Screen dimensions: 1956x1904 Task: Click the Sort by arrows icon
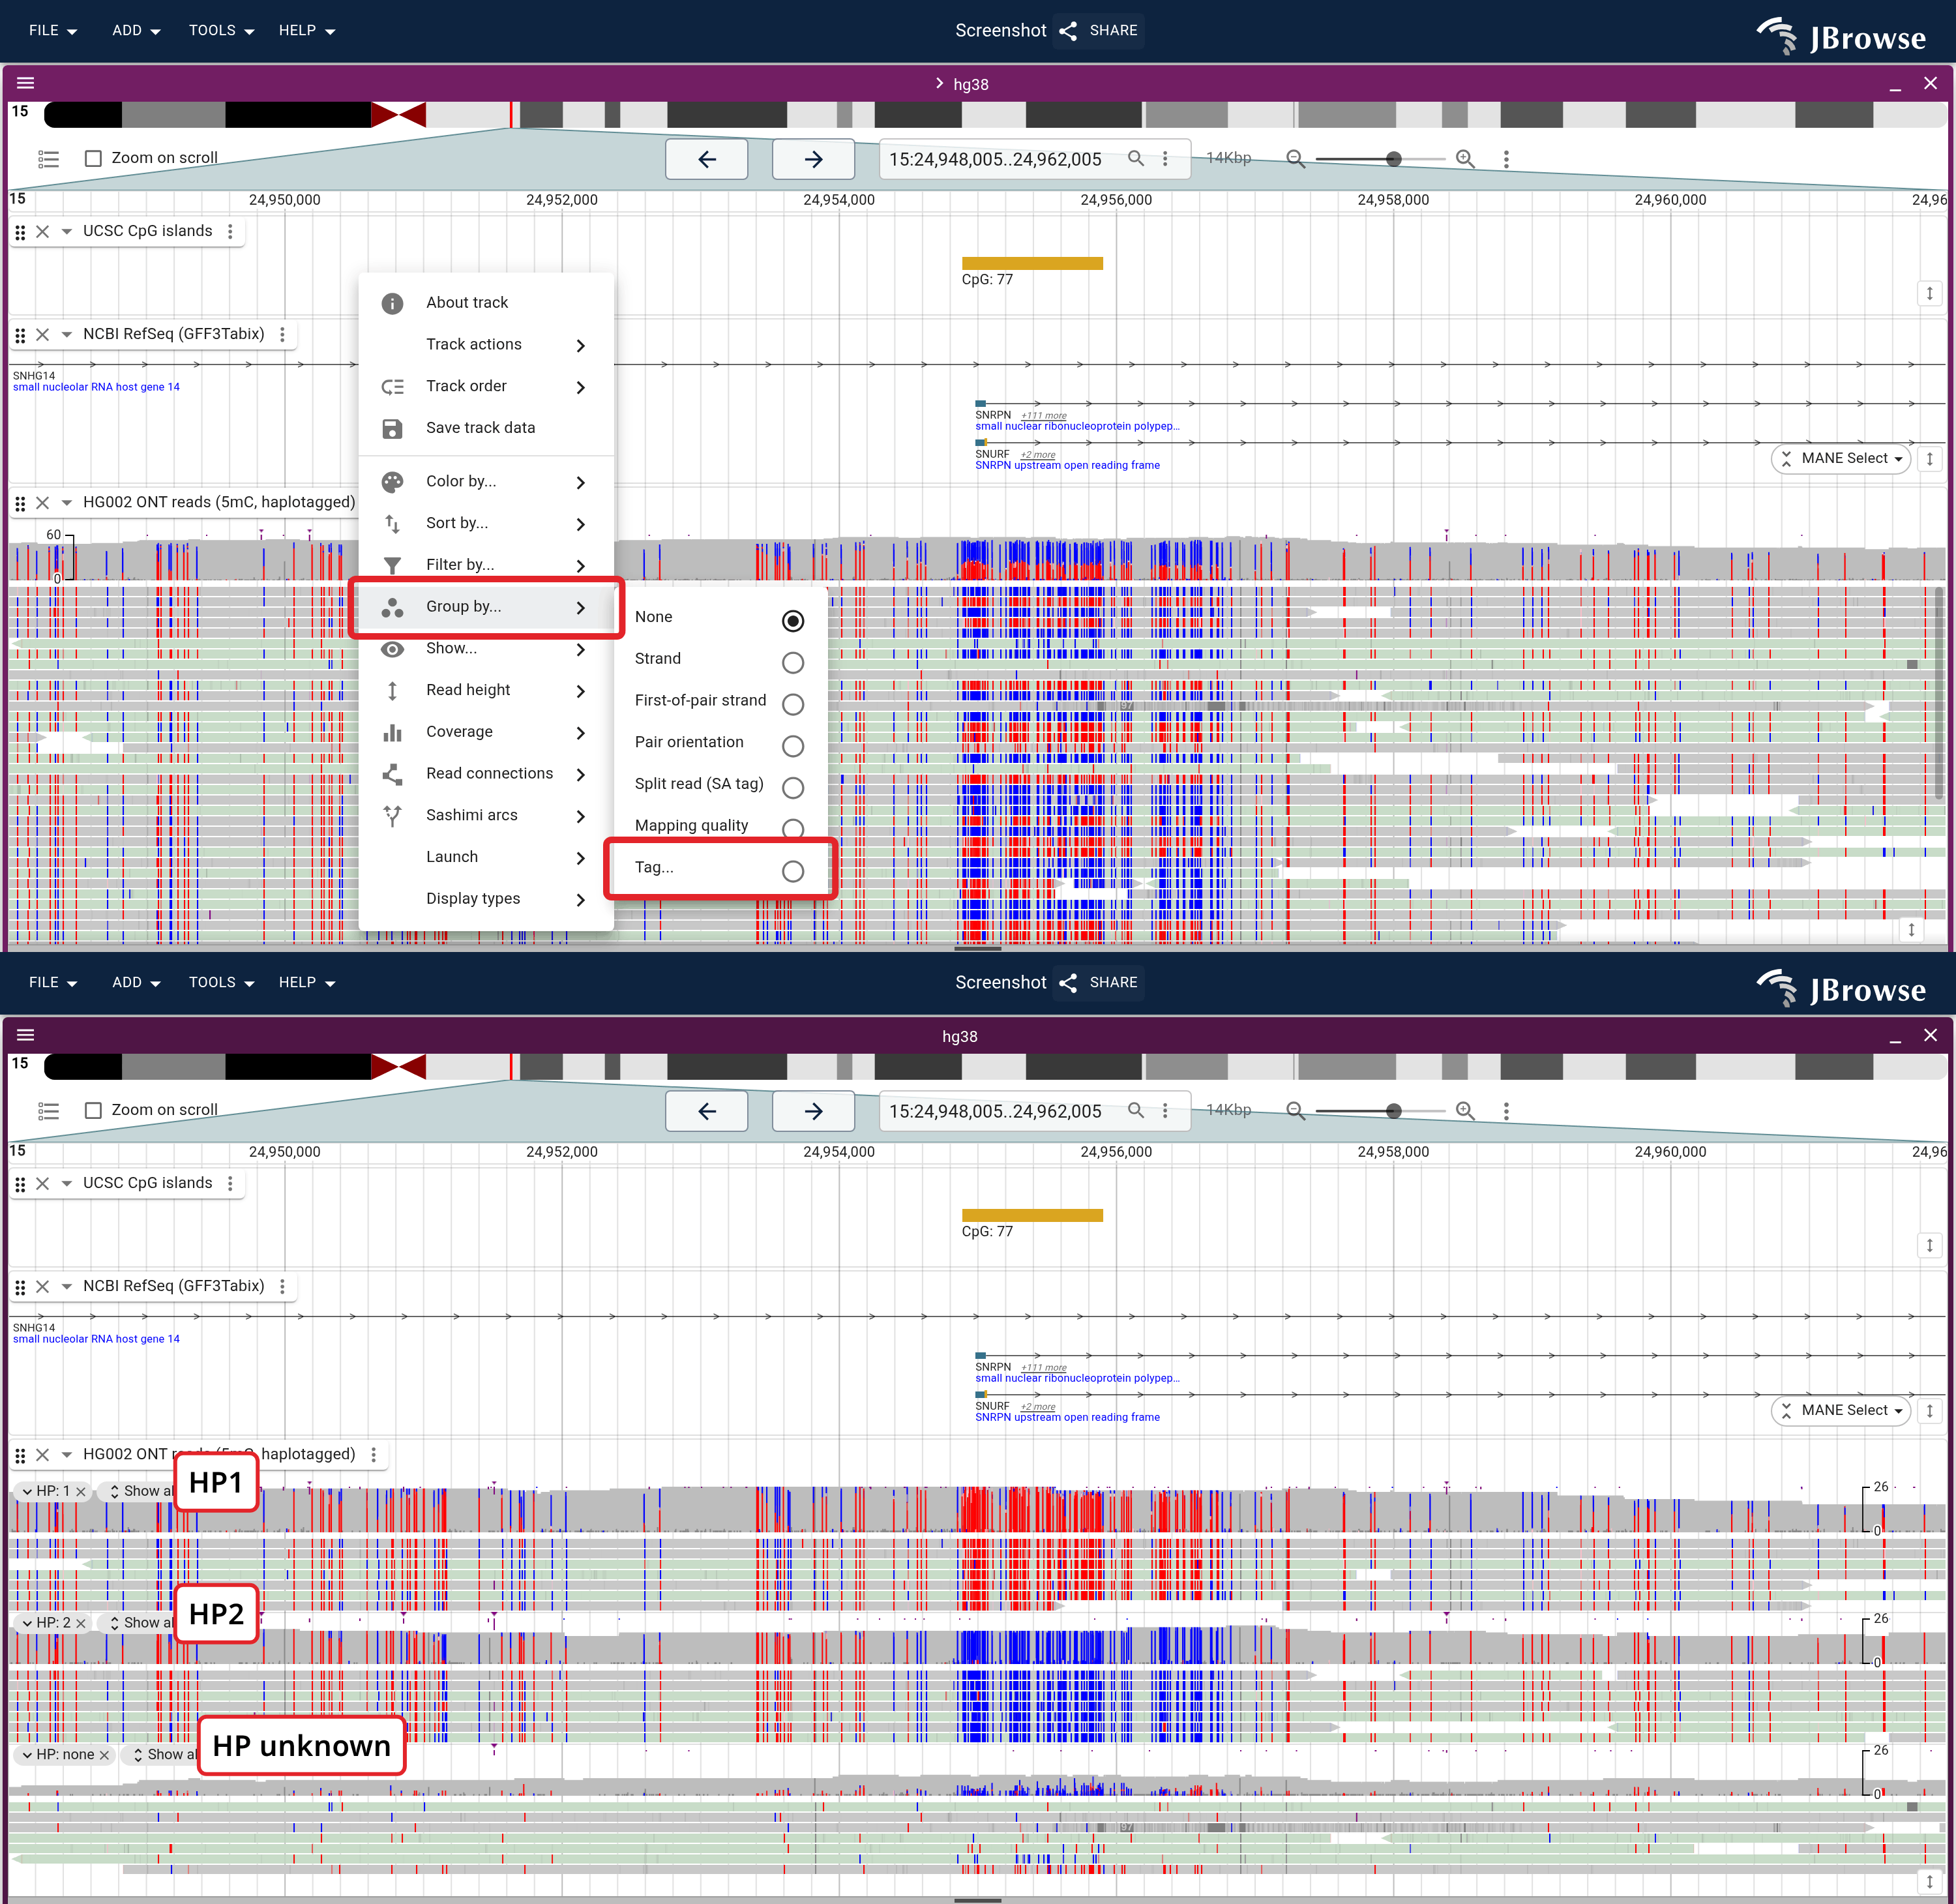(x=392, y=523)
